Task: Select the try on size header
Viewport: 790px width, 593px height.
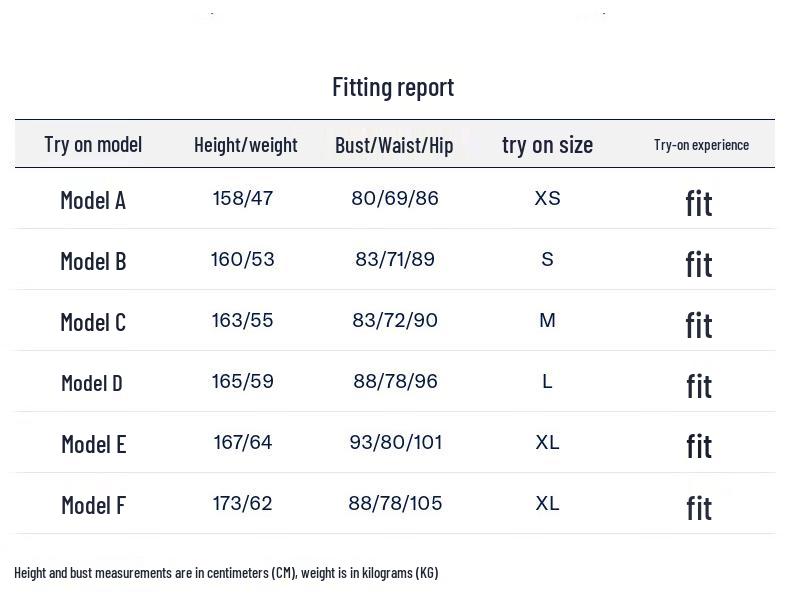Action: point(547,145)
